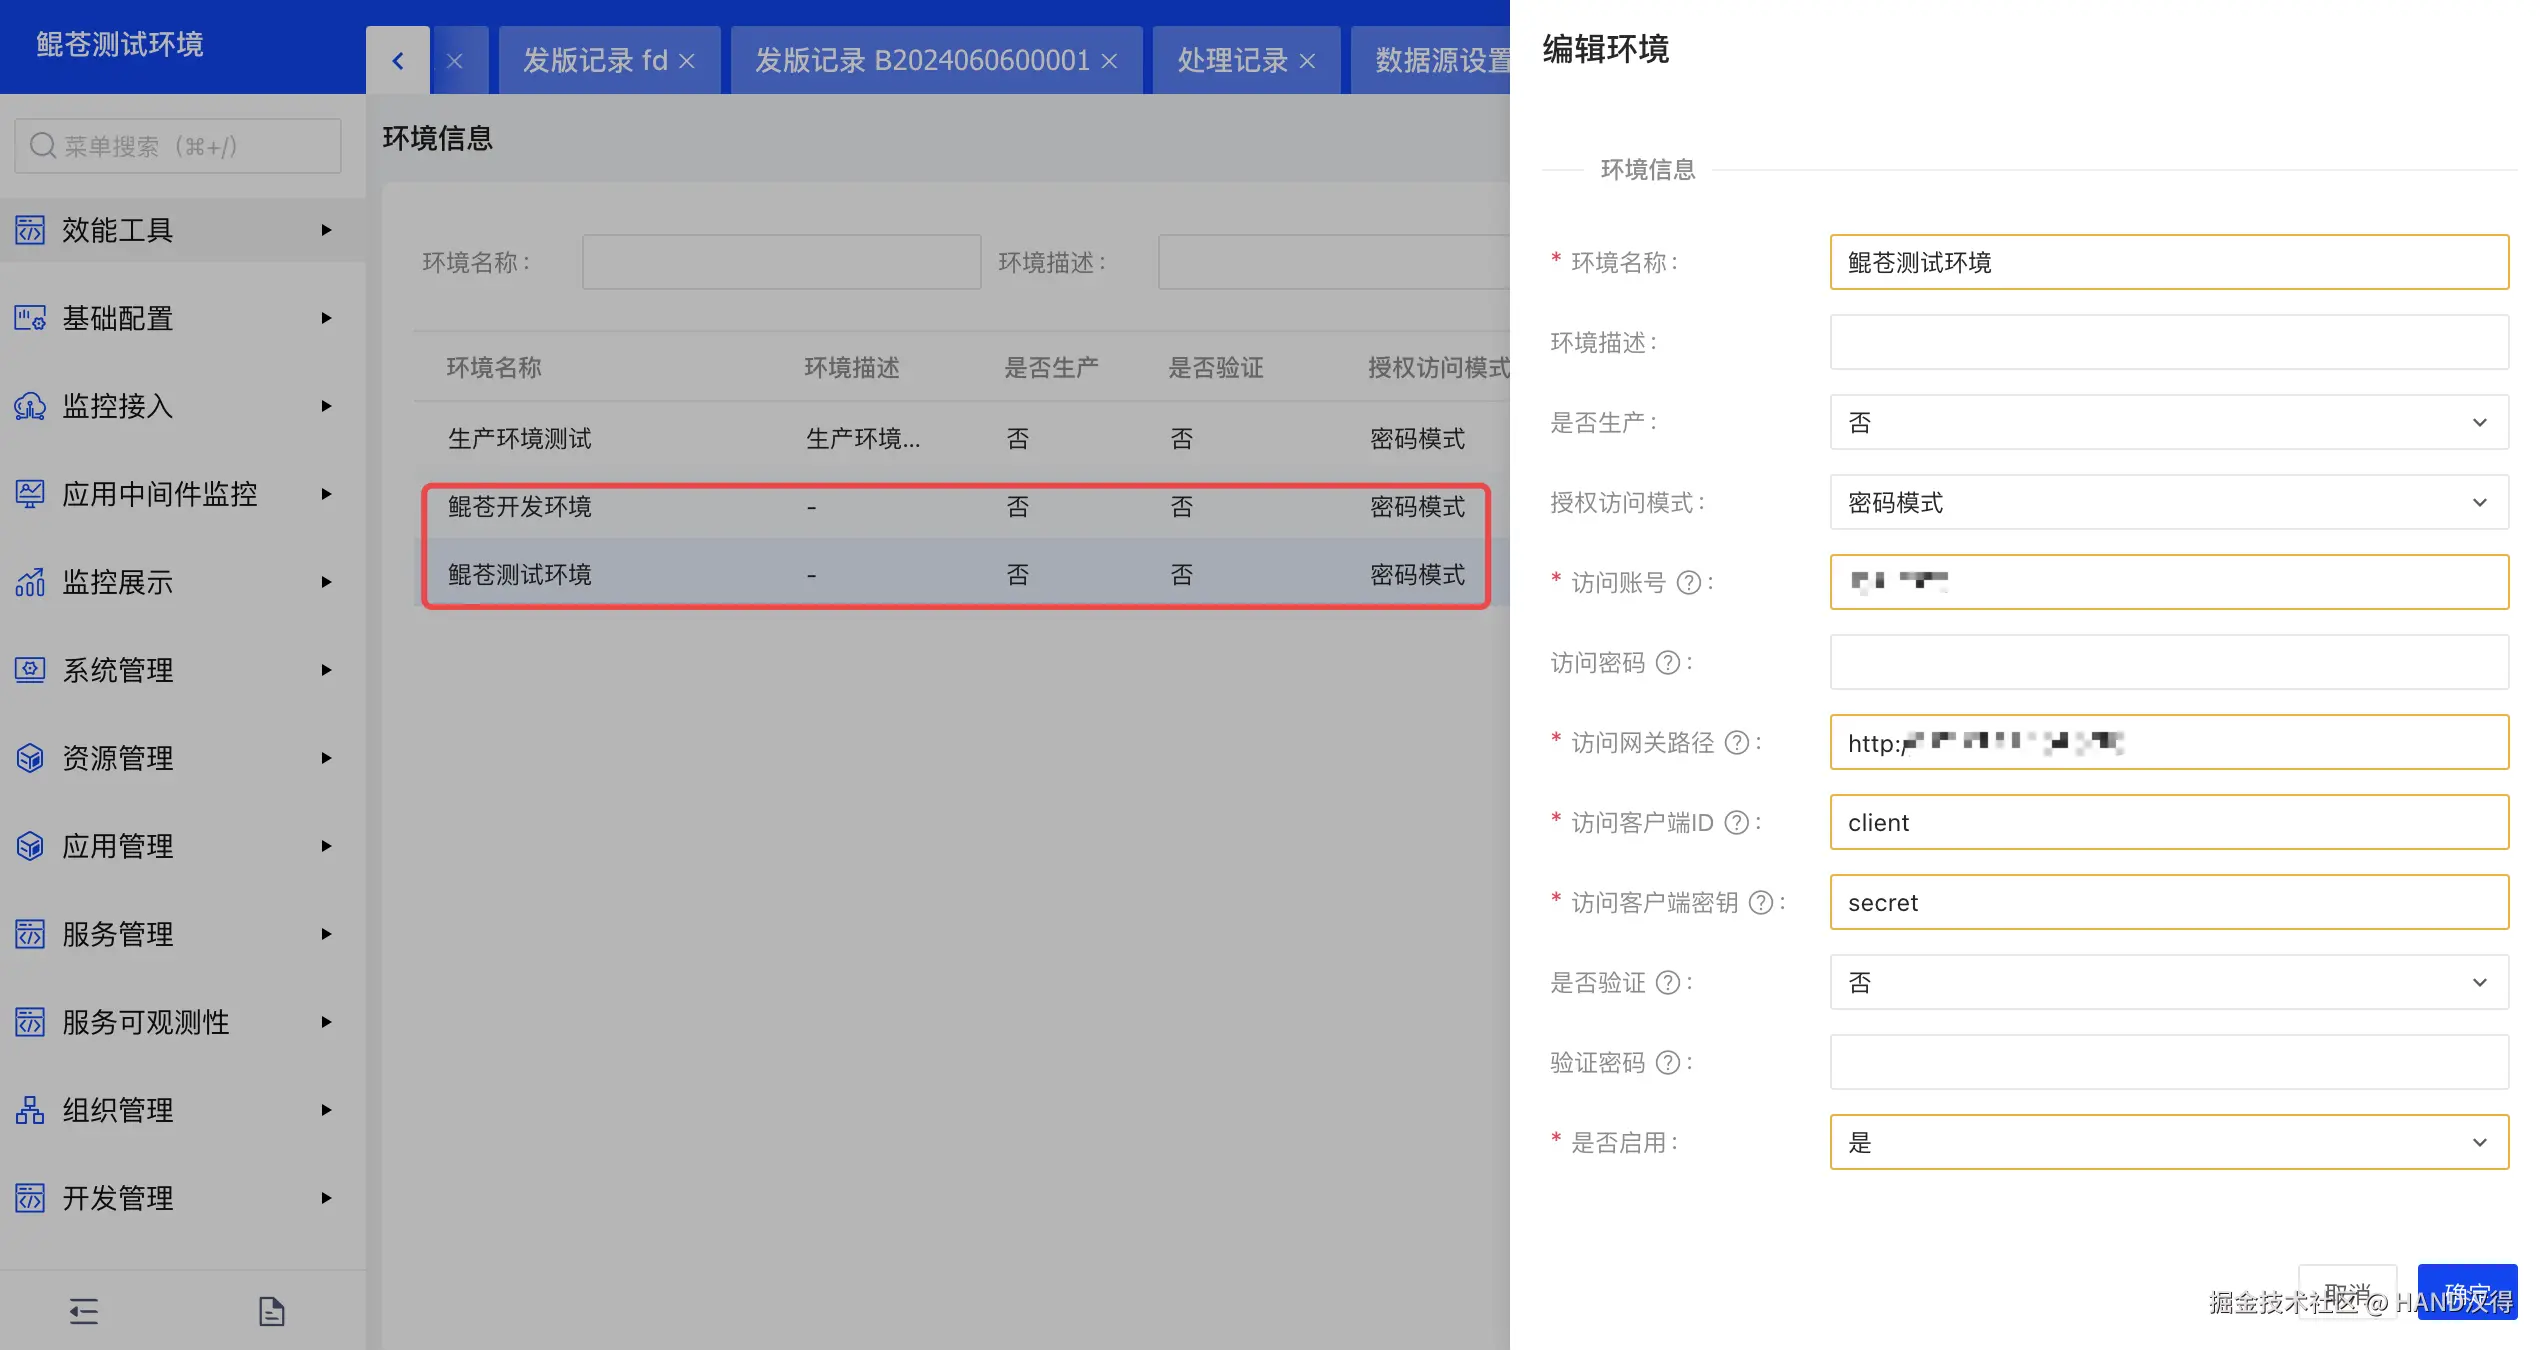
Task: Open the 授权访问模式 dropdown
Action: [x=2168, y=503]
